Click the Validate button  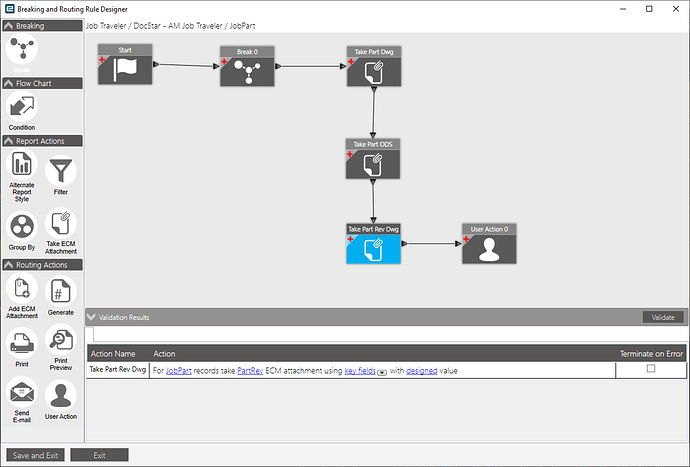tap(663, 317)
